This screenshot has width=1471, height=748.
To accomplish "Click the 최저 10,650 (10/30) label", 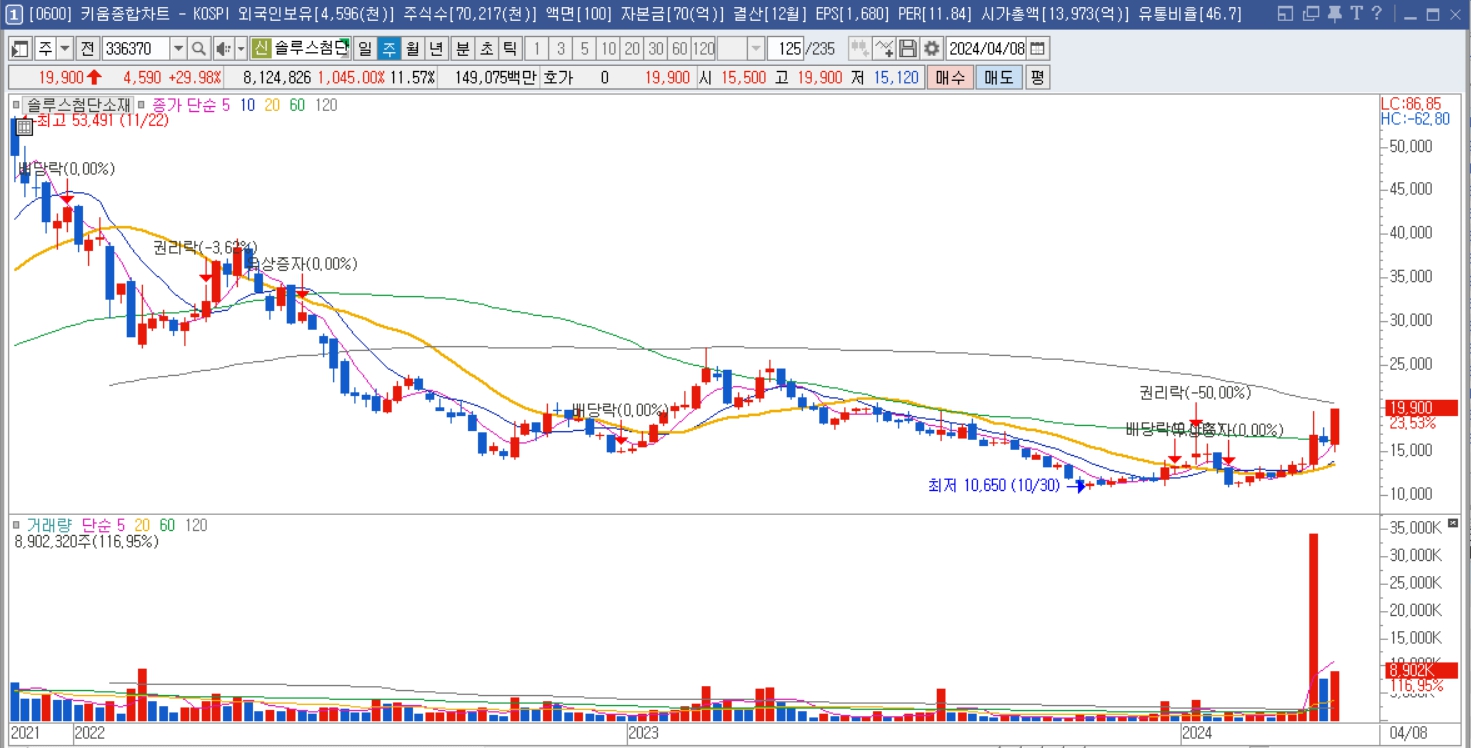I will click(x=993, y=486).
